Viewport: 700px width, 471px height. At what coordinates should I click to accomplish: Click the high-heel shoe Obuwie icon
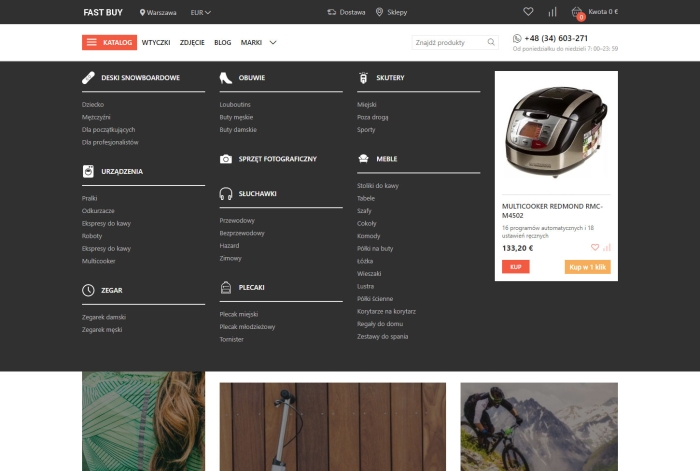point(226,78)
